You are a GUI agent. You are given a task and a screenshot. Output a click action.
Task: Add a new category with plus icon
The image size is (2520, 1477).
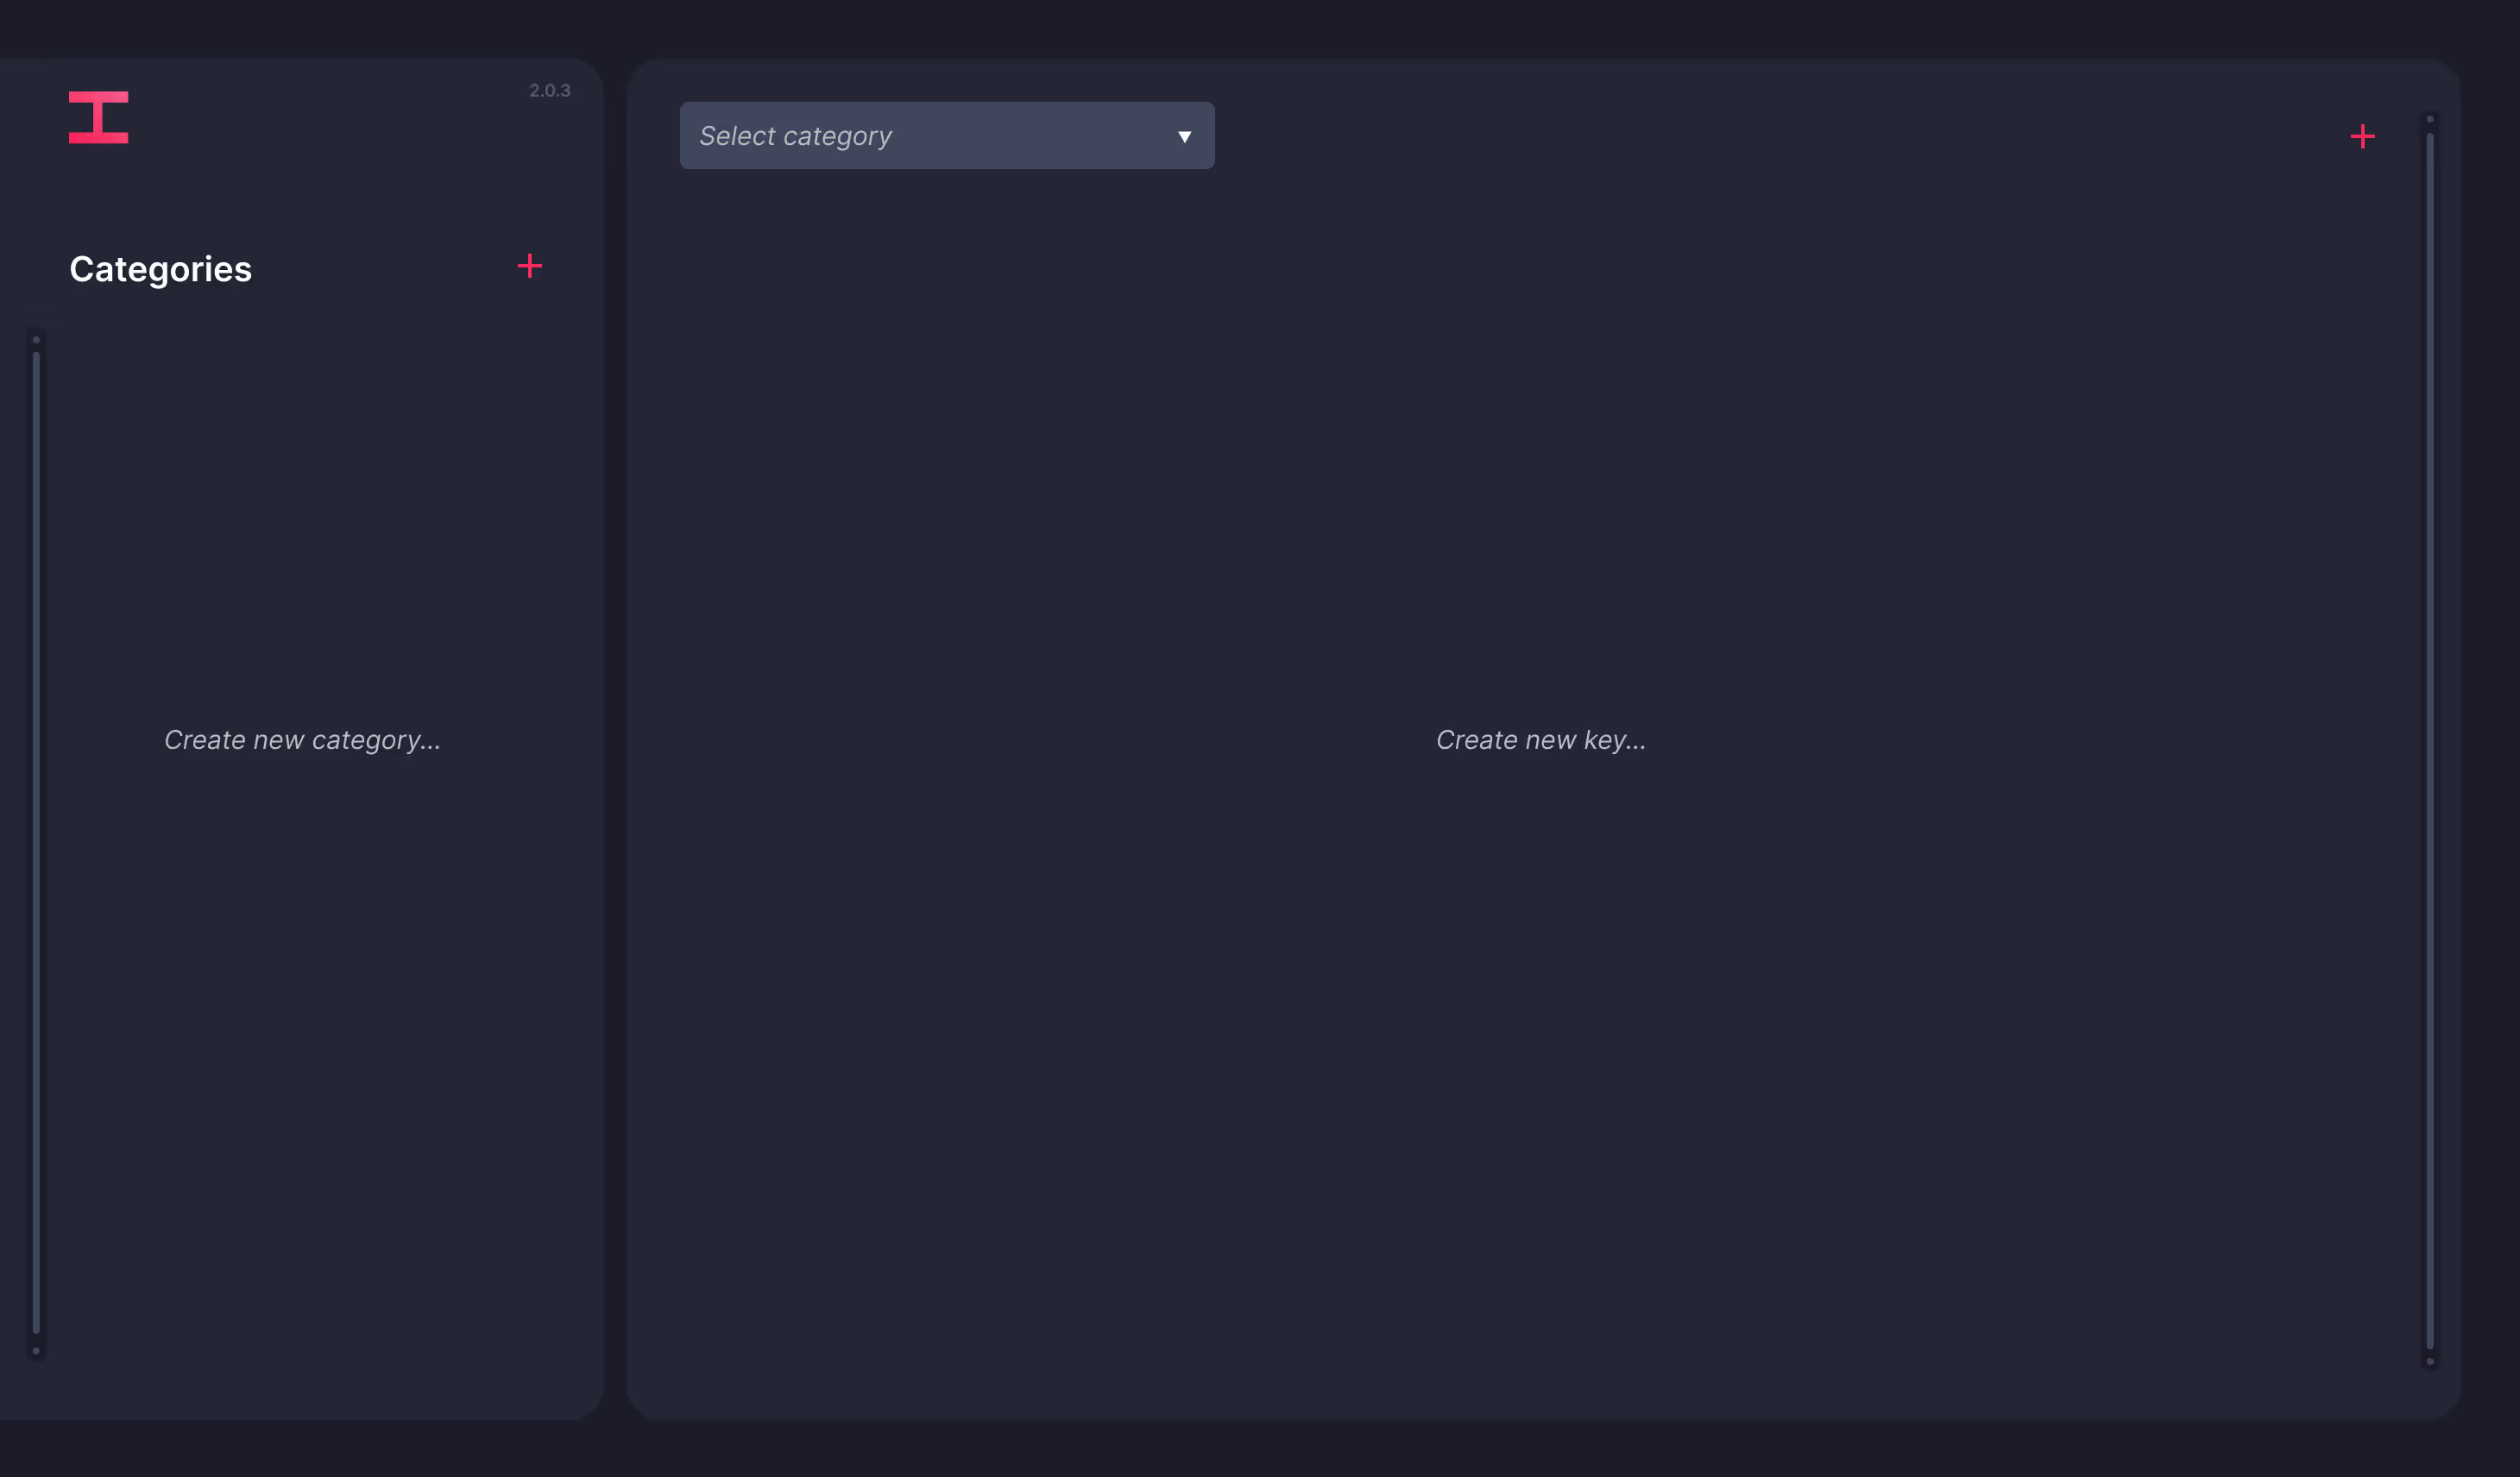529,266
